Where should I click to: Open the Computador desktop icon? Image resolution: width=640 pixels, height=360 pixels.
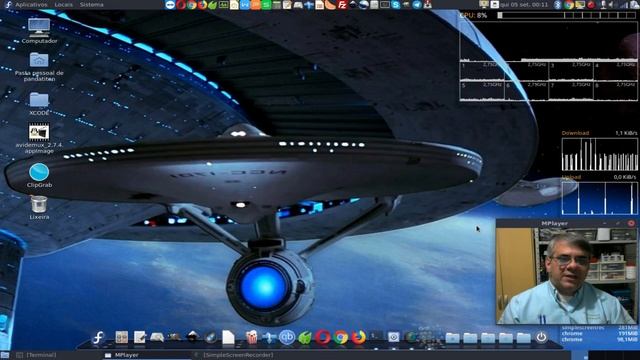tap(39, 31)
